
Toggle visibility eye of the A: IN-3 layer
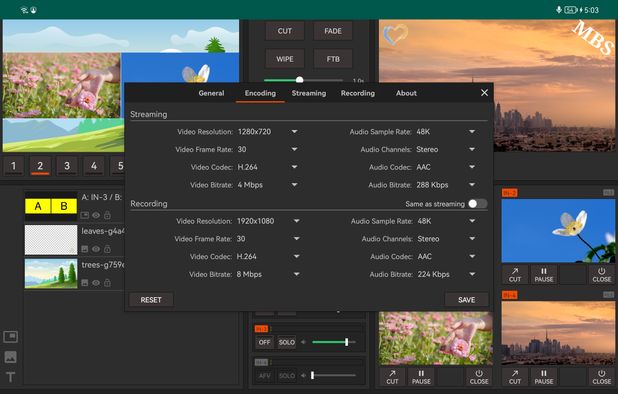pyautogui.click(x=96, y=215)
